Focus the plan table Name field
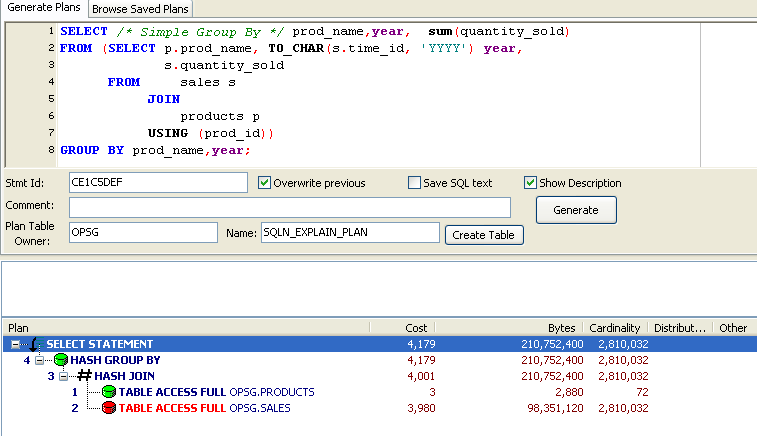The height and width of the screenshot is (436, 757). click(350, 232)
